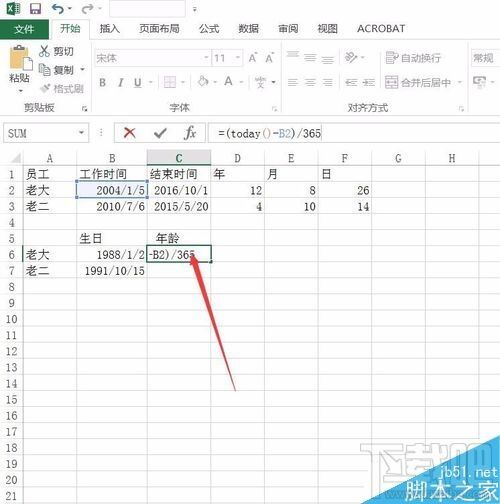The image size is (500, 504).
Task: Select cell containing 1991/10/15
Action: tap(112, 270)
